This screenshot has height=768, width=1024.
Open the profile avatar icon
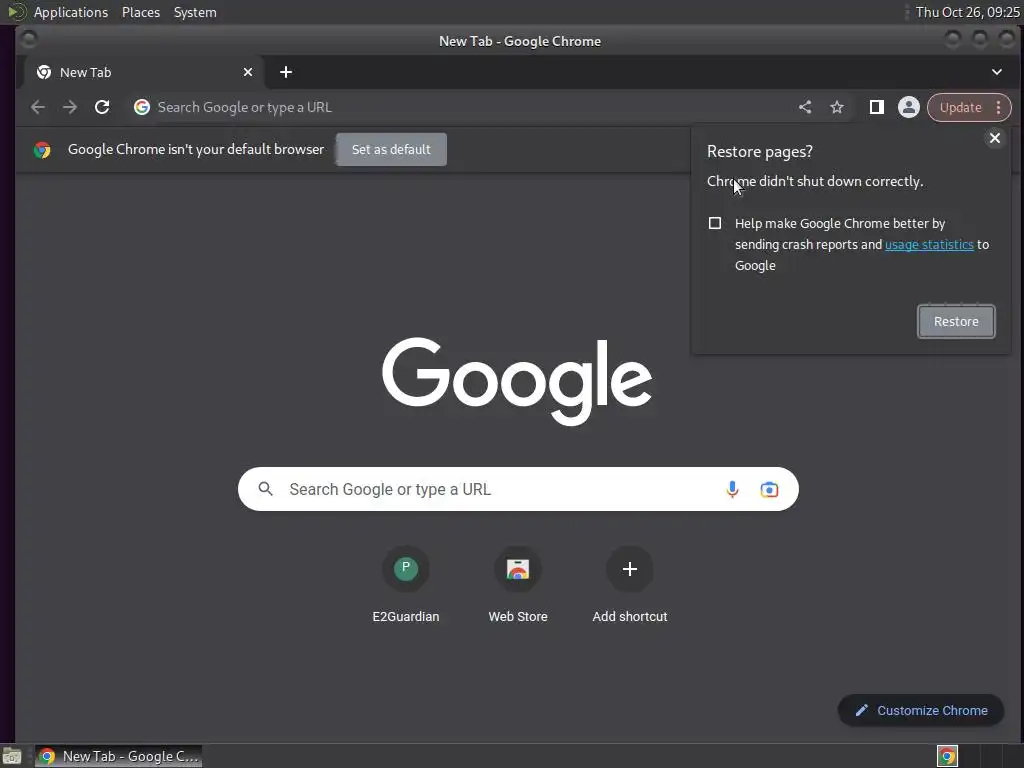pos(908,107)
